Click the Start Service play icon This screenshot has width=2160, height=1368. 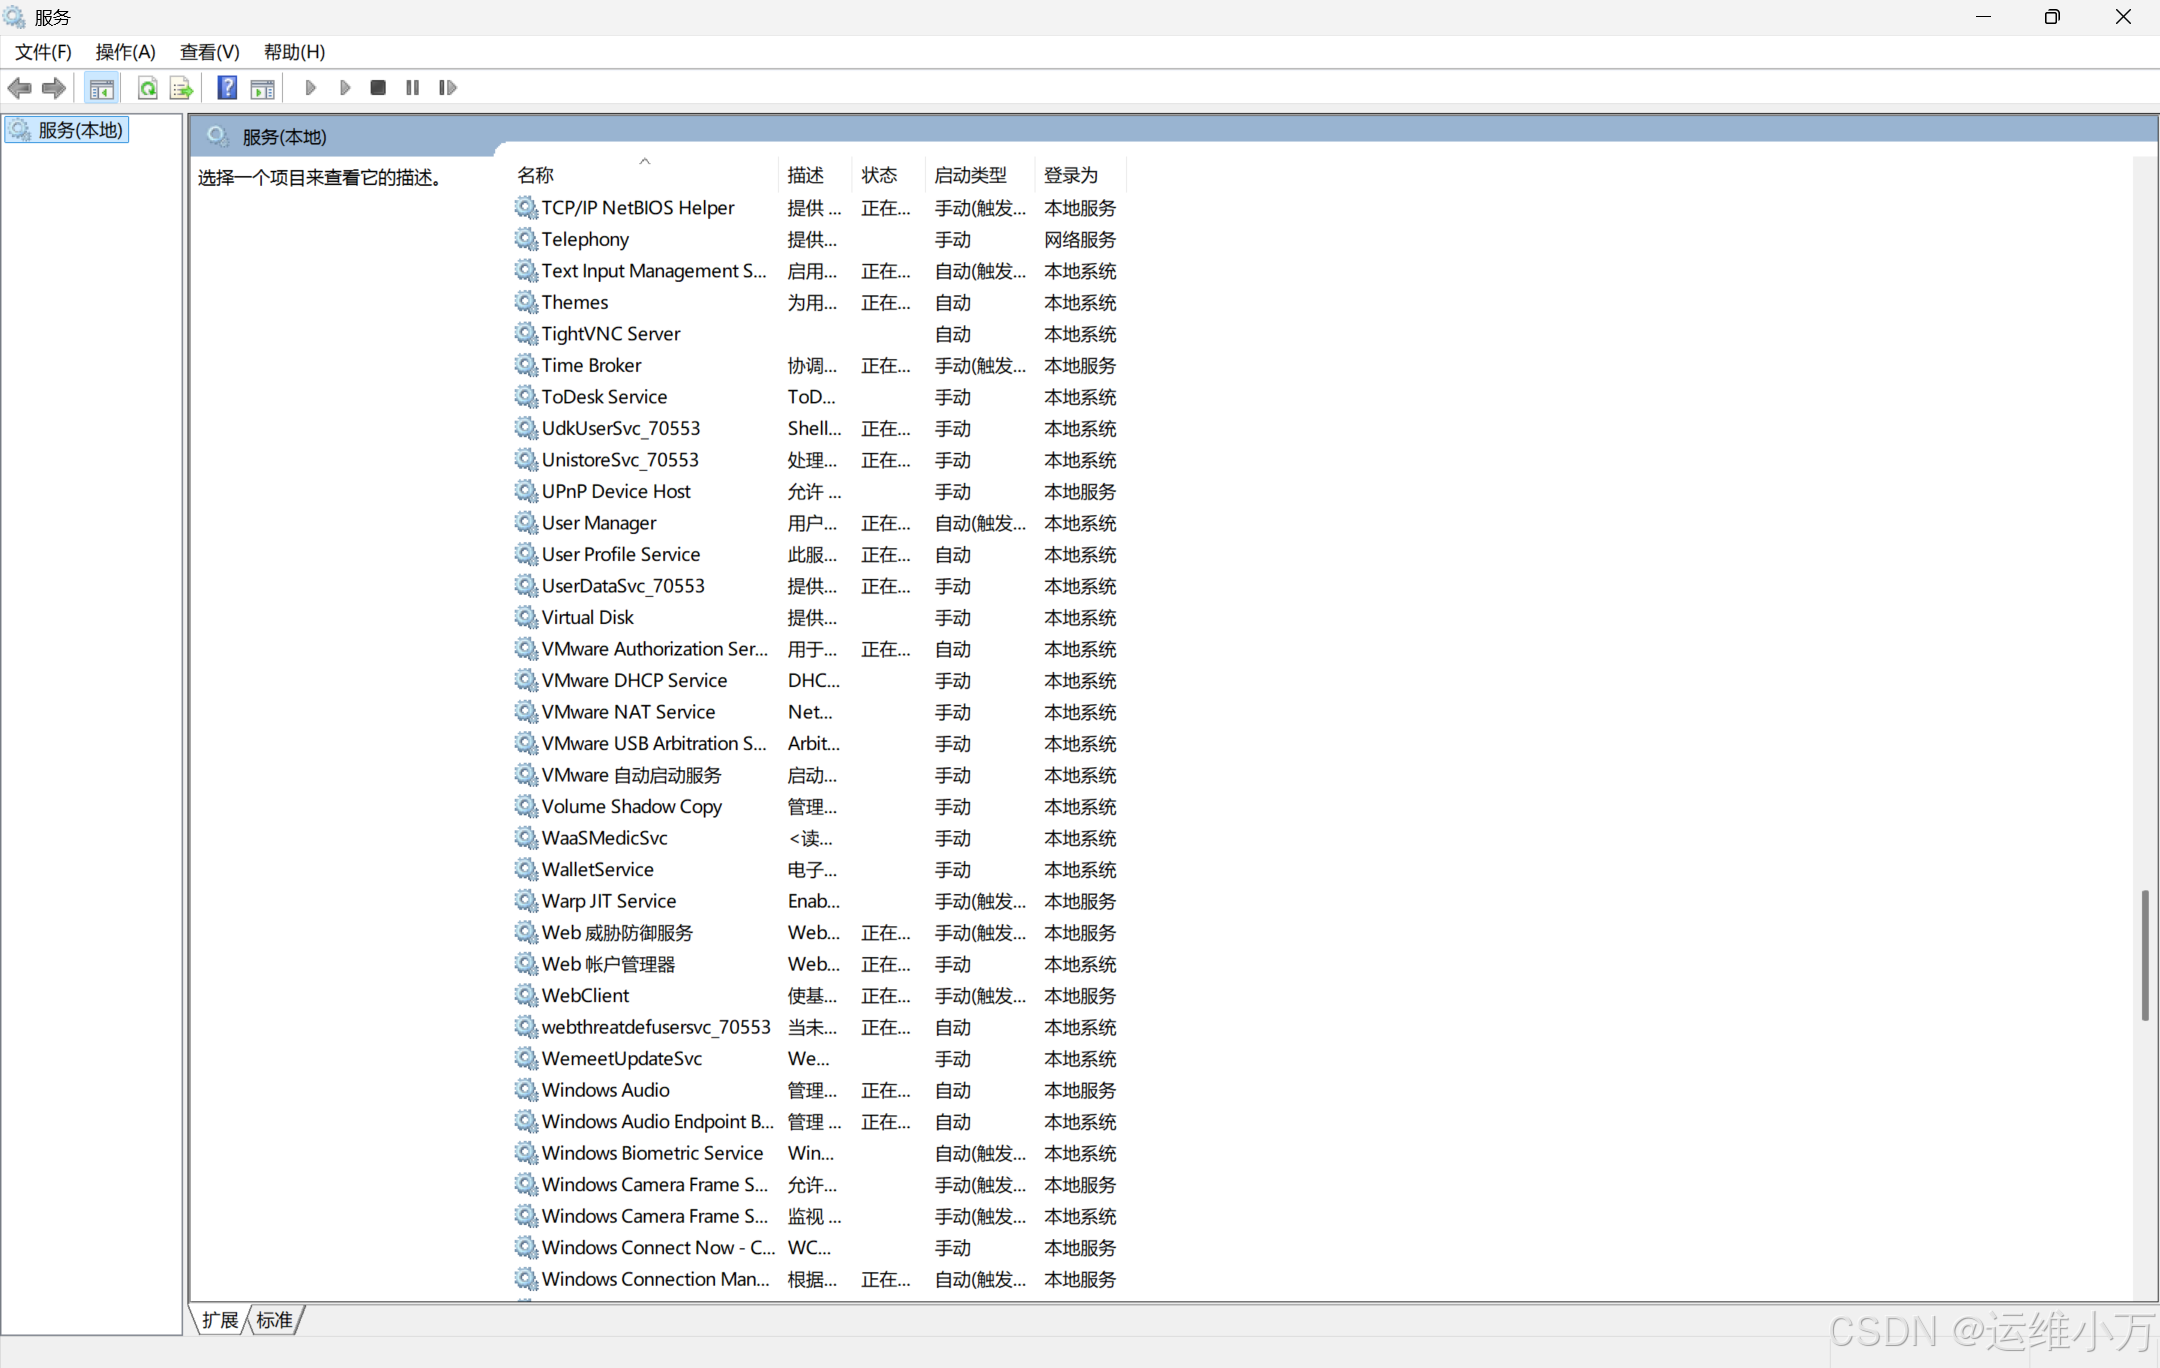click(x=310, y=88)
